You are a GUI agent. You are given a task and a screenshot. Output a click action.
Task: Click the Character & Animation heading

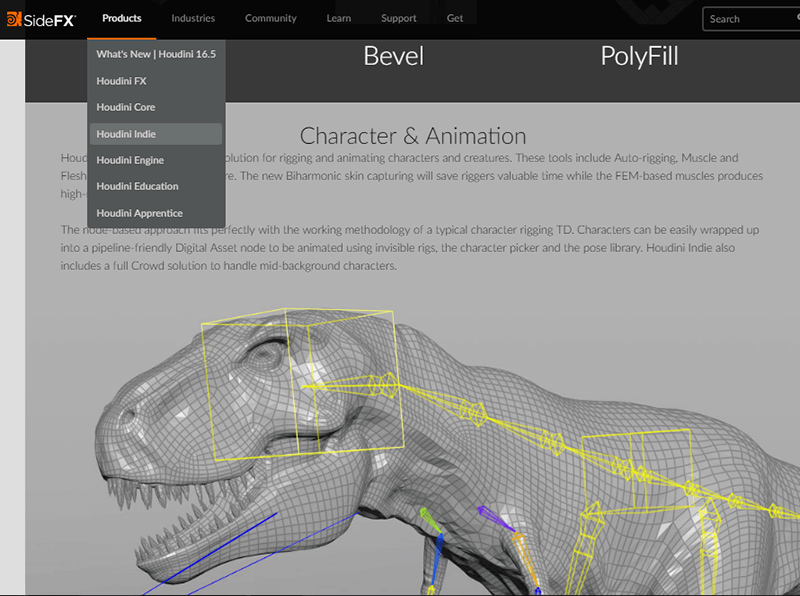tap(413, 136)
